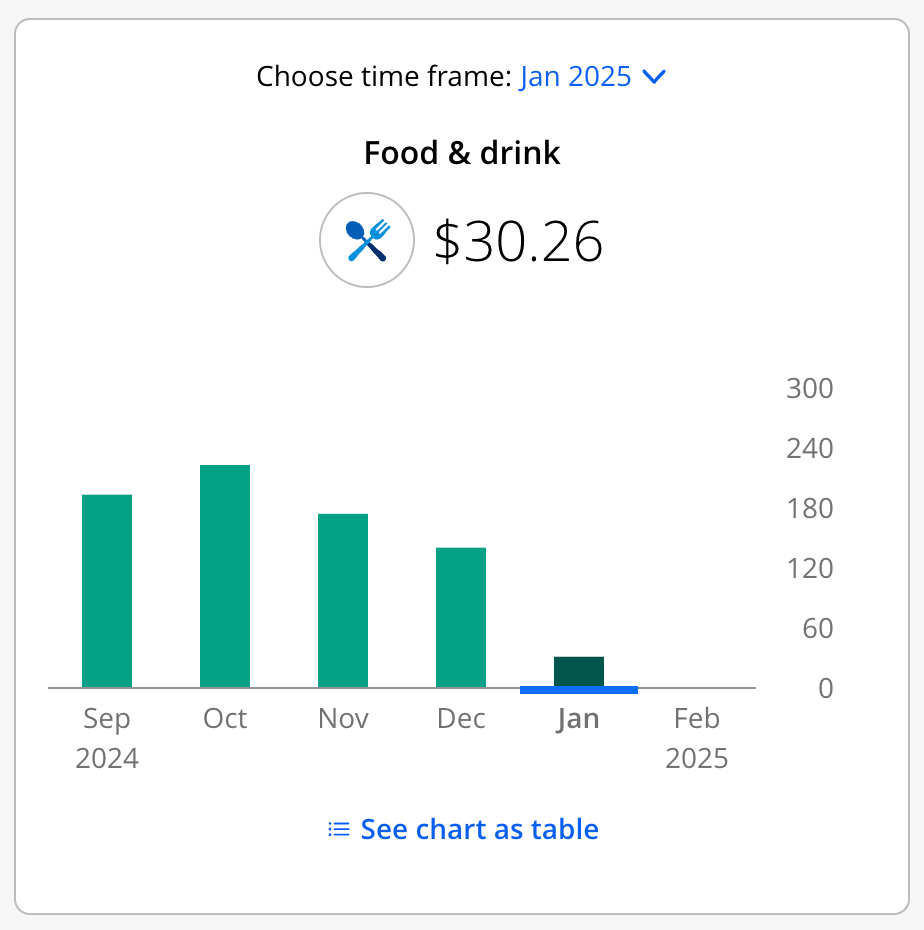Expand the time frame chevron arrow

click(x=654, y=76)
